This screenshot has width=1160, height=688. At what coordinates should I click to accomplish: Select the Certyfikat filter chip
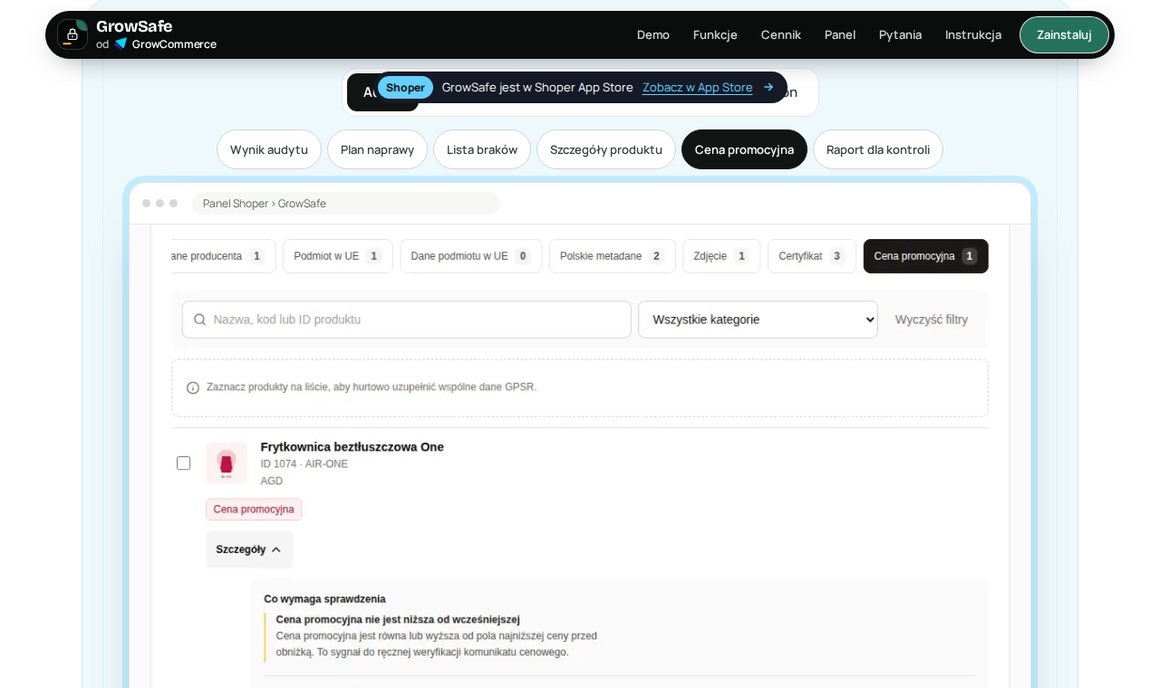point(812,256)
